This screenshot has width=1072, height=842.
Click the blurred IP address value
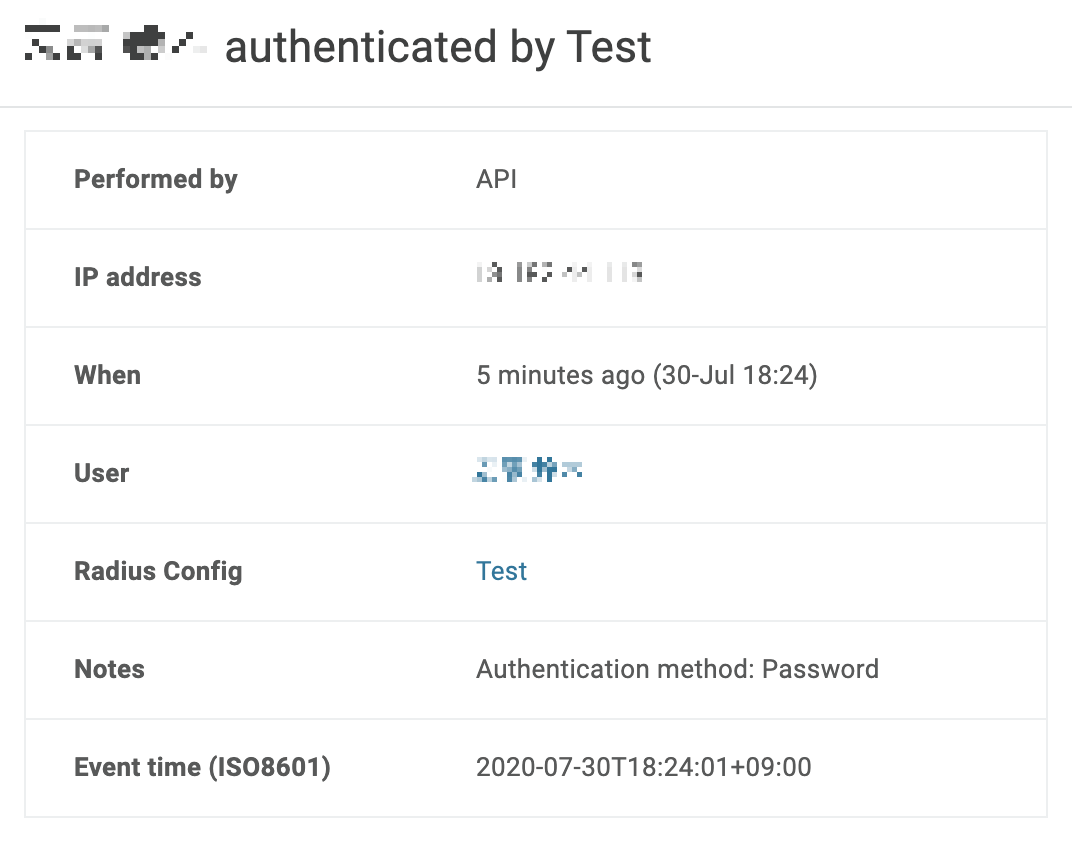tap(559, 272)
